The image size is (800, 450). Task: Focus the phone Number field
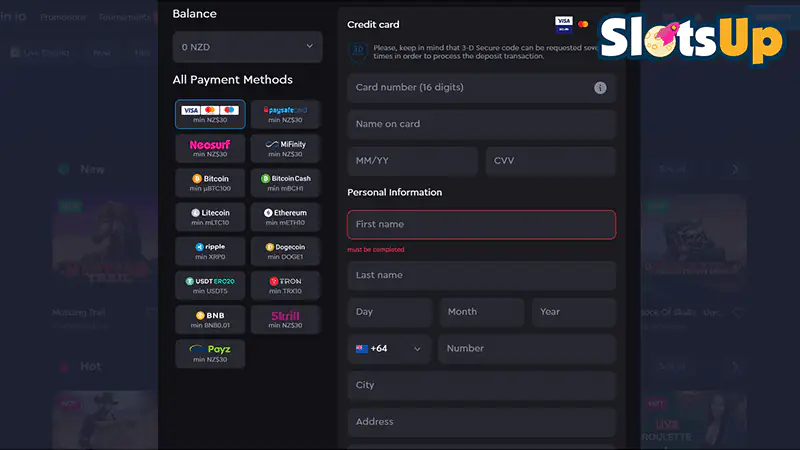point(527,349)
